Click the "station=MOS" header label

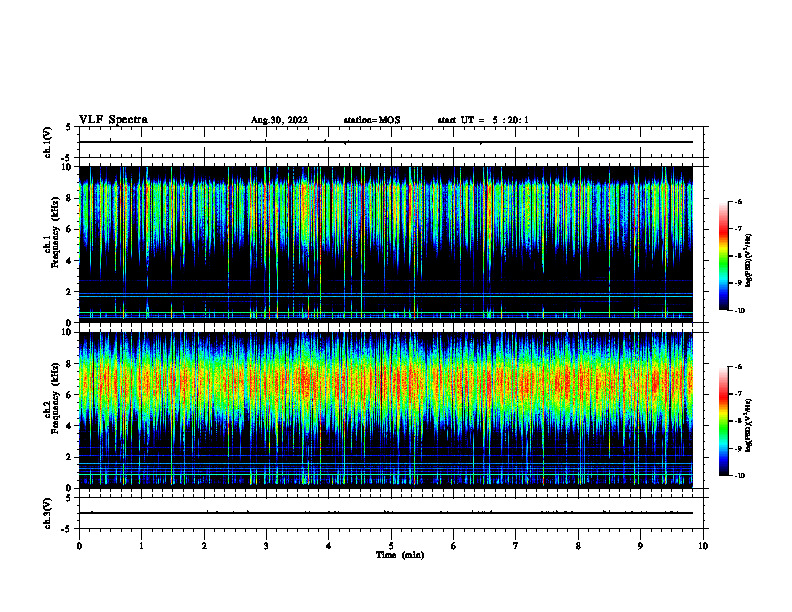[372, 120]
